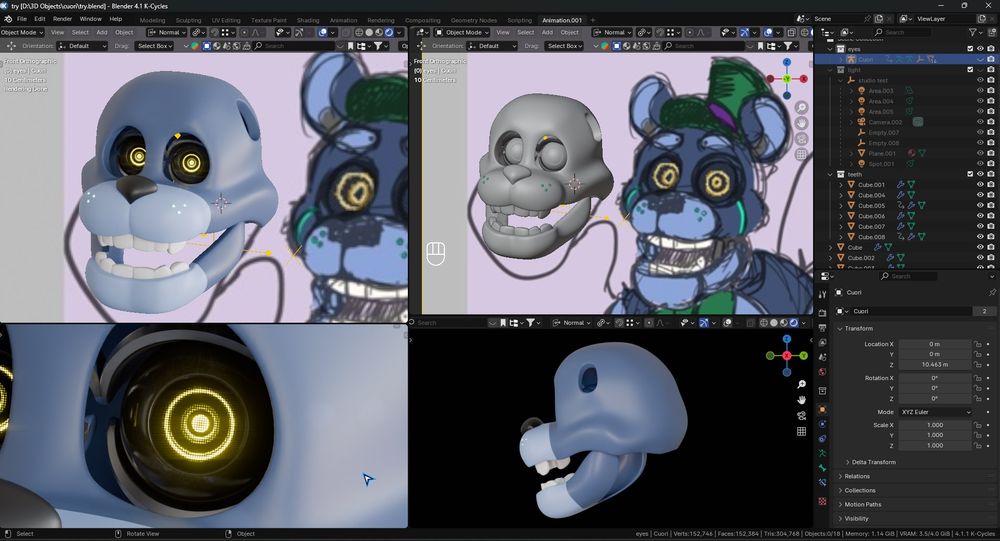Open the Scene properties tab
1000x541 pixels.
(823, 357)
